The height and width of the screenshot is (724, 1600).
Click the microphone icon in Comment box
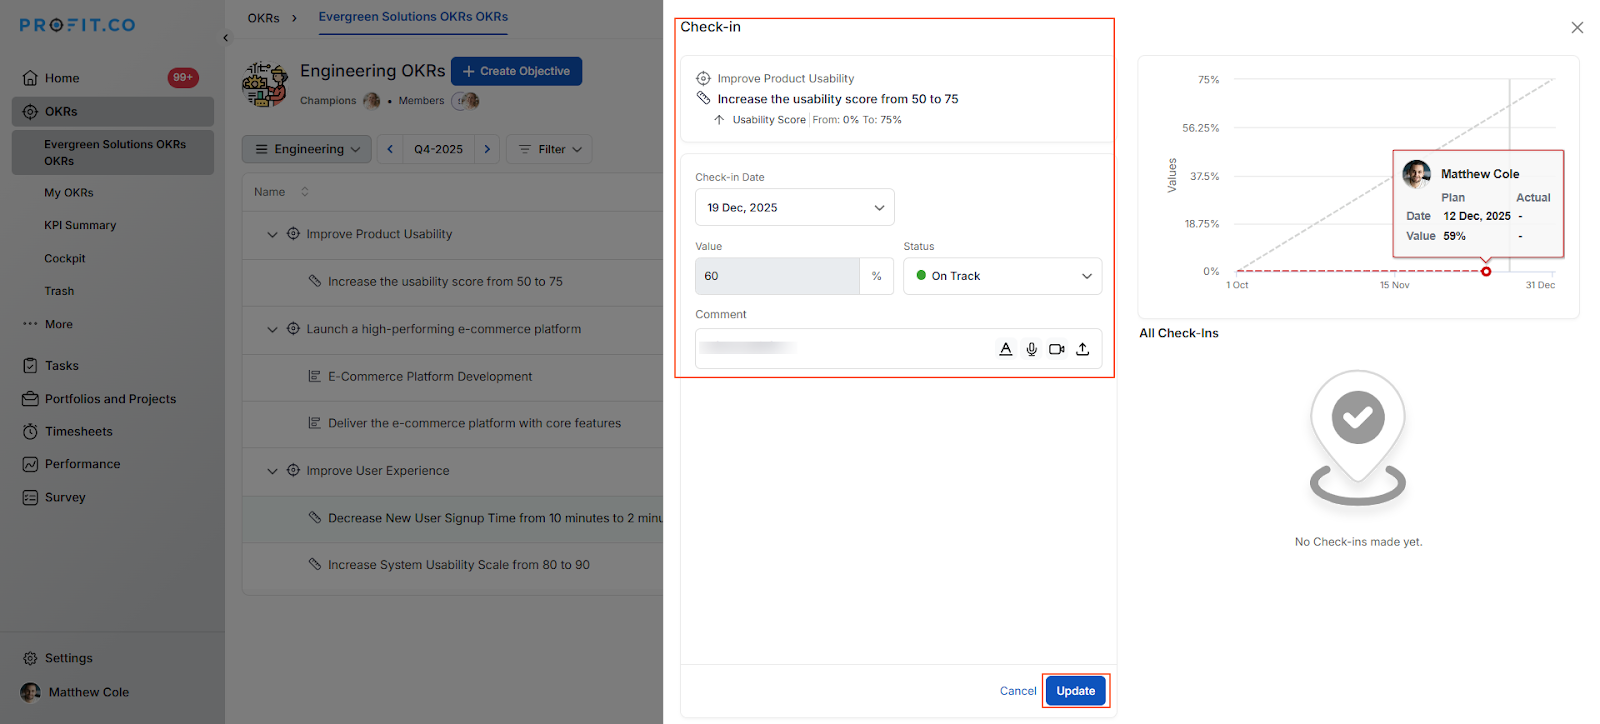(1032, 349)
